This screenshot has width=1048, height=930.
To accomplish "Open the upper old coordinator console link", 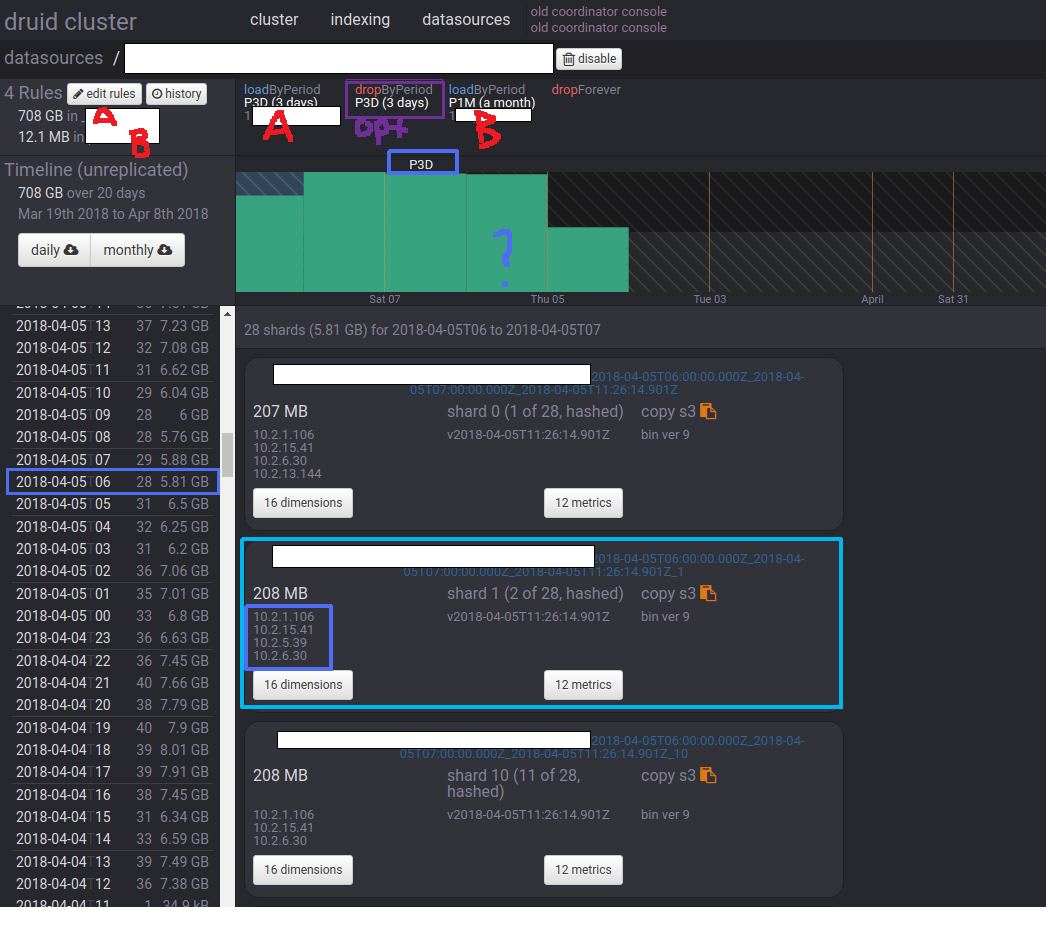I will 598,11.
